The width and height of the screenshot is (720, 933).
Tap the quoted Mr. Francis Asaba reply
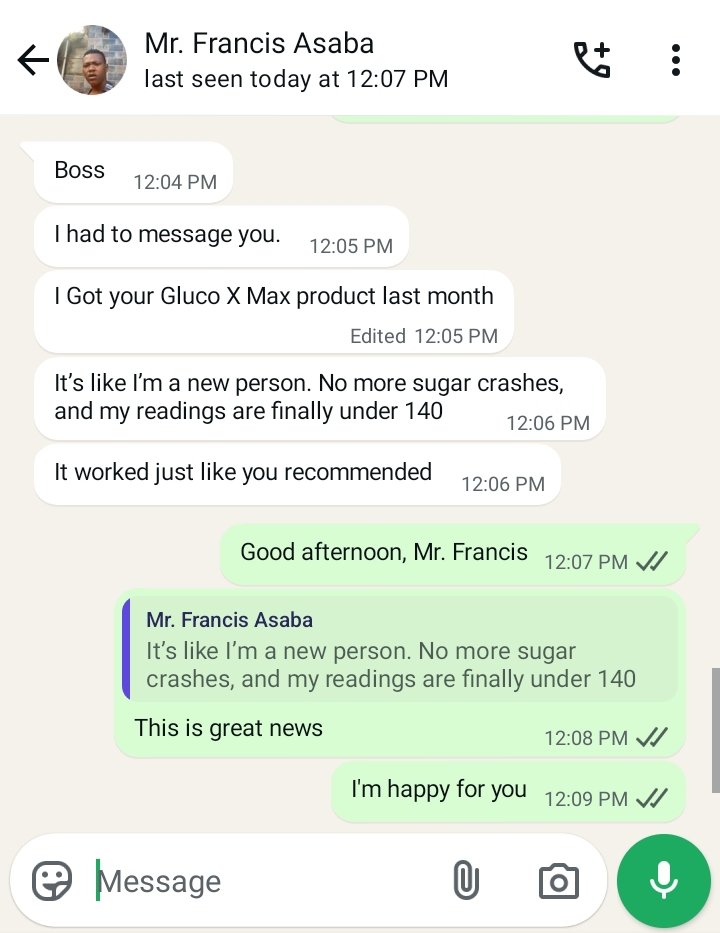pos(400,649)
